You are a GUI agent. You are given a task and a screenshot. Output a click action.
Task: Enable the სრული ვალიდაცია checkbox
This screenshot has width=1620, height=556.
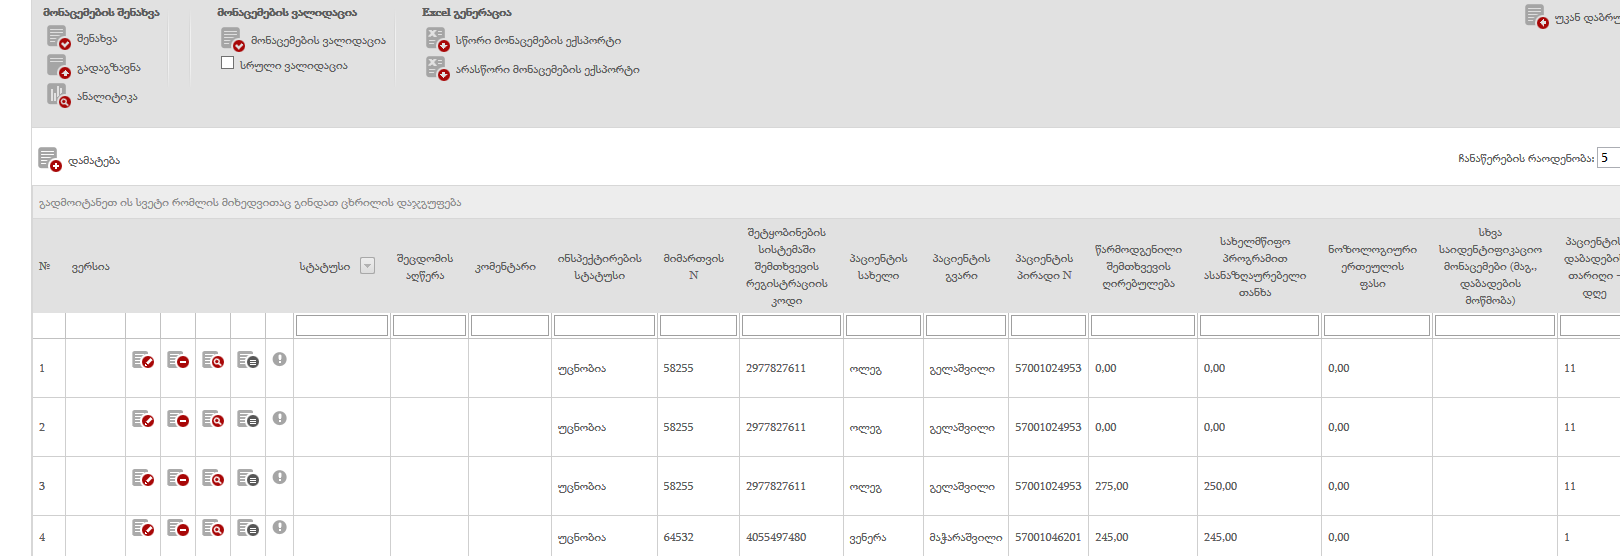pyautogui.click(x=227, y=63)
